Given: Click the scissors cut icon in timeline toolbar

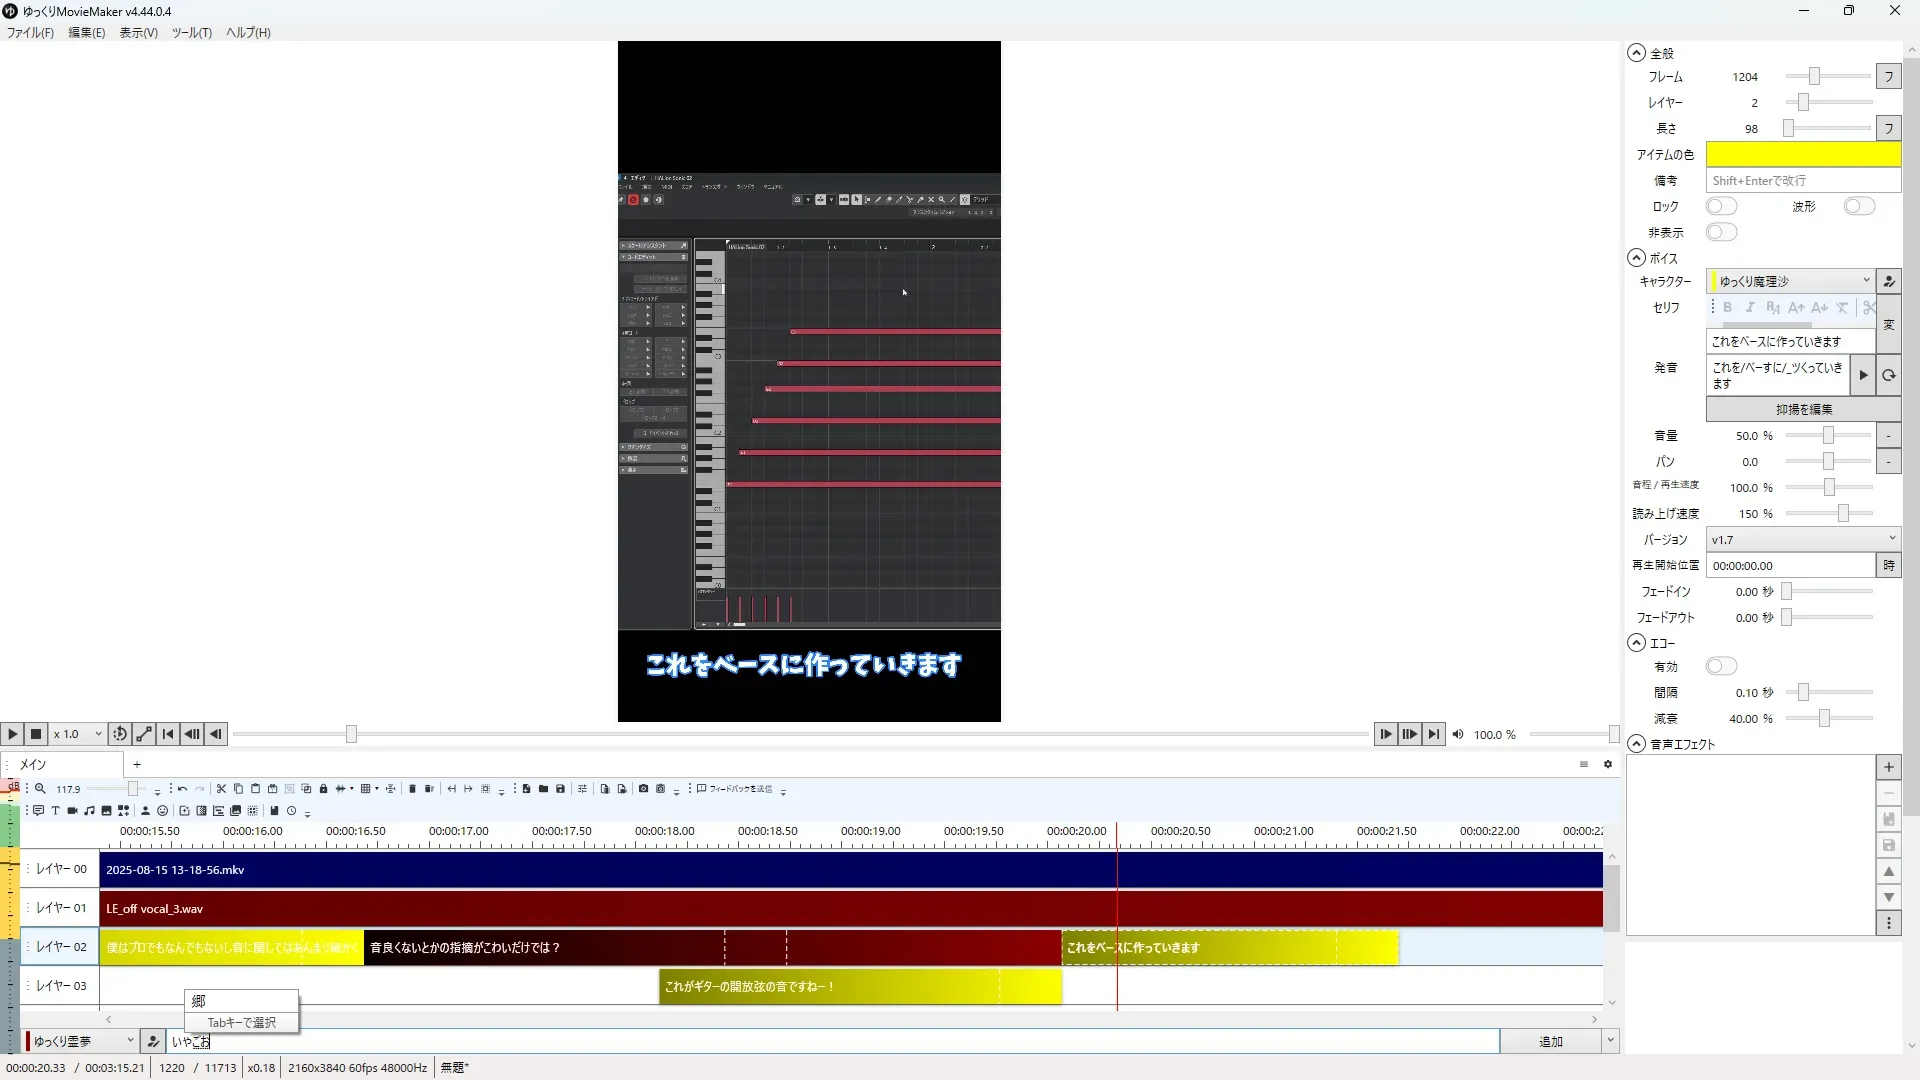Looking at the screenshot, I should (x=221, y=789).
